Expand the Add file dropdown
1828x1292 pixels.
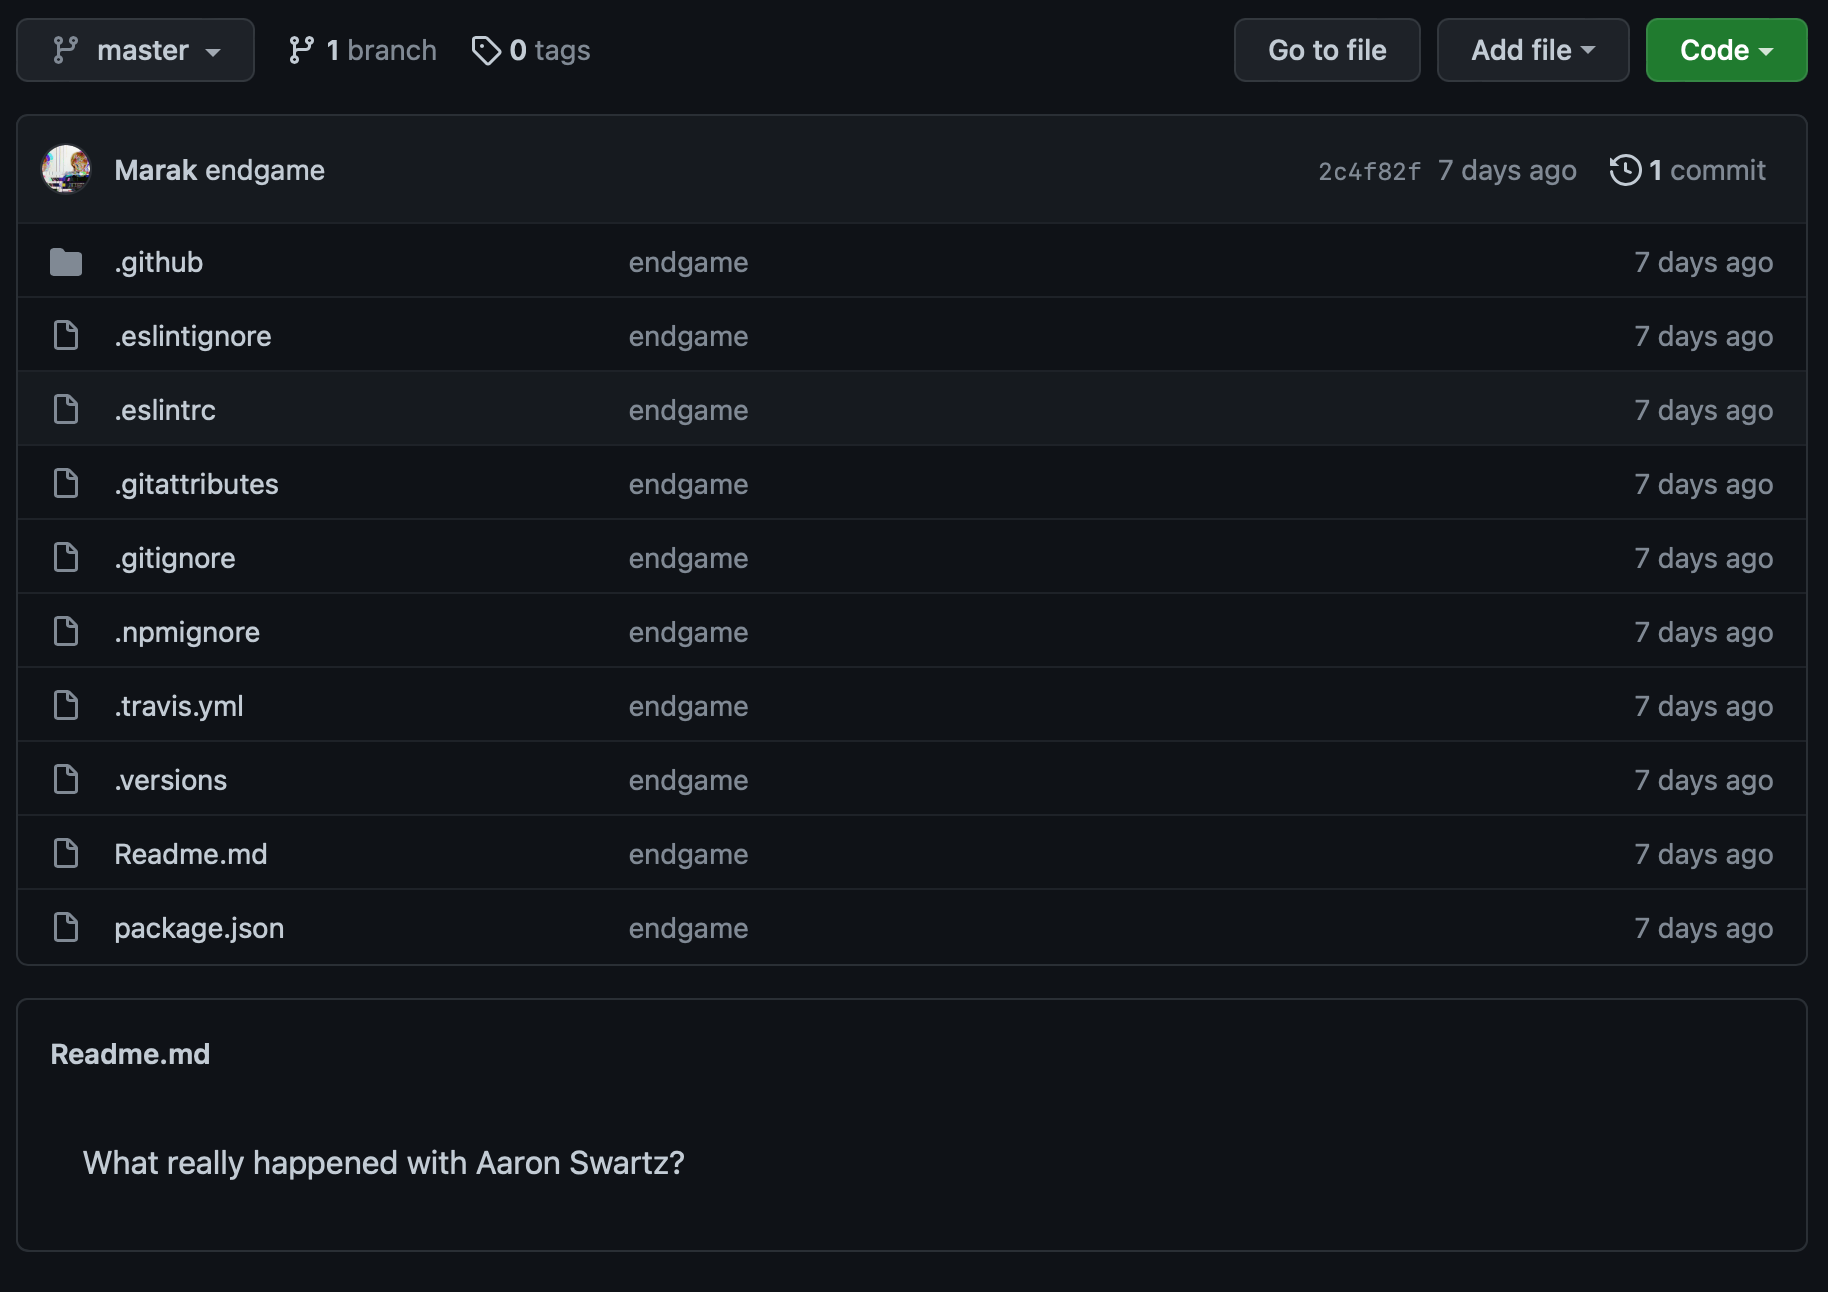click(1532, 50)
